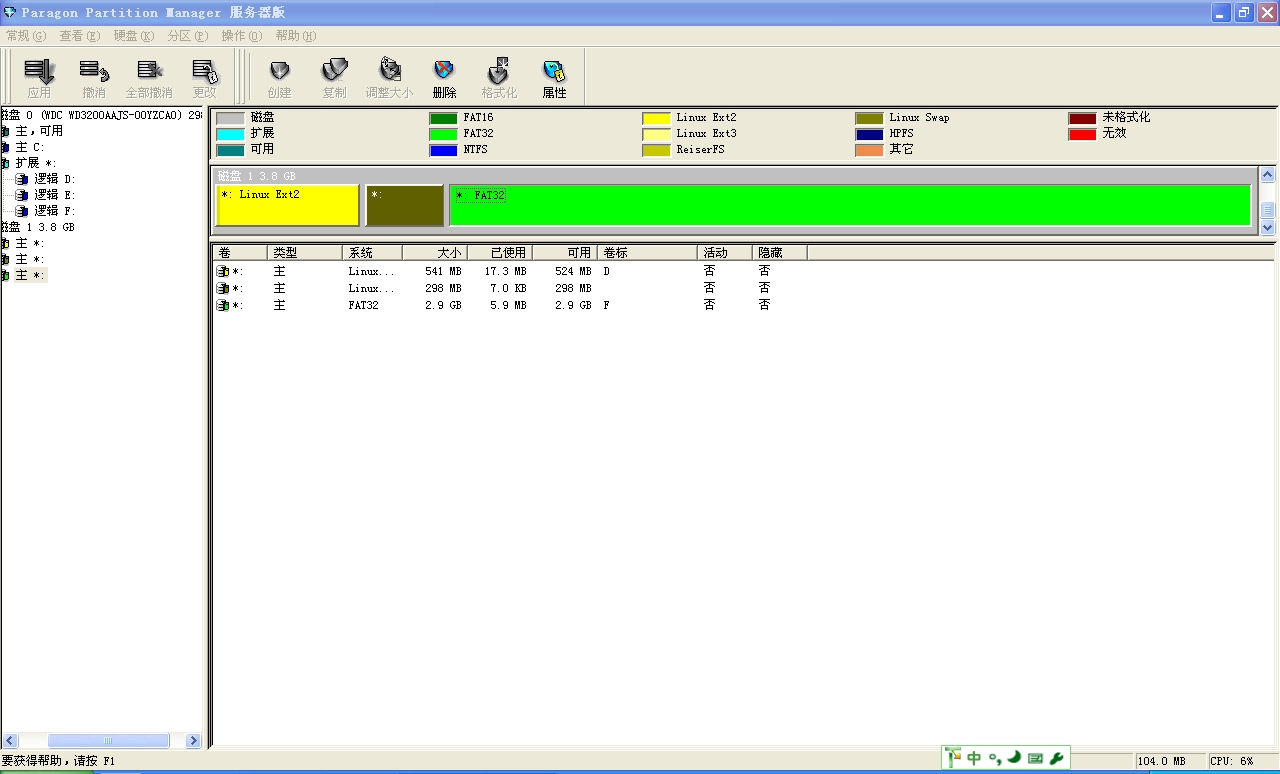This screenshot has width=1280, height=774.
Task: Select the 逻辑 E: partition in tree
Action: (x=55, y=195)
